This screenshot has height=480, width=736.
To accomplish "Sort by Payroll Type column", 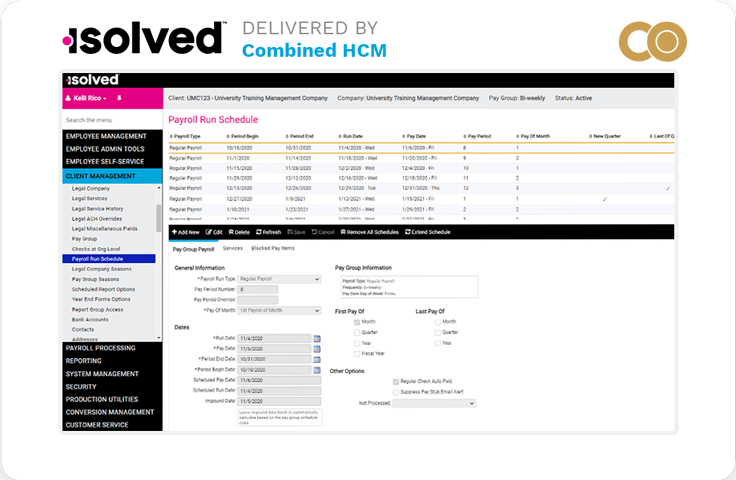I will 185,136.
